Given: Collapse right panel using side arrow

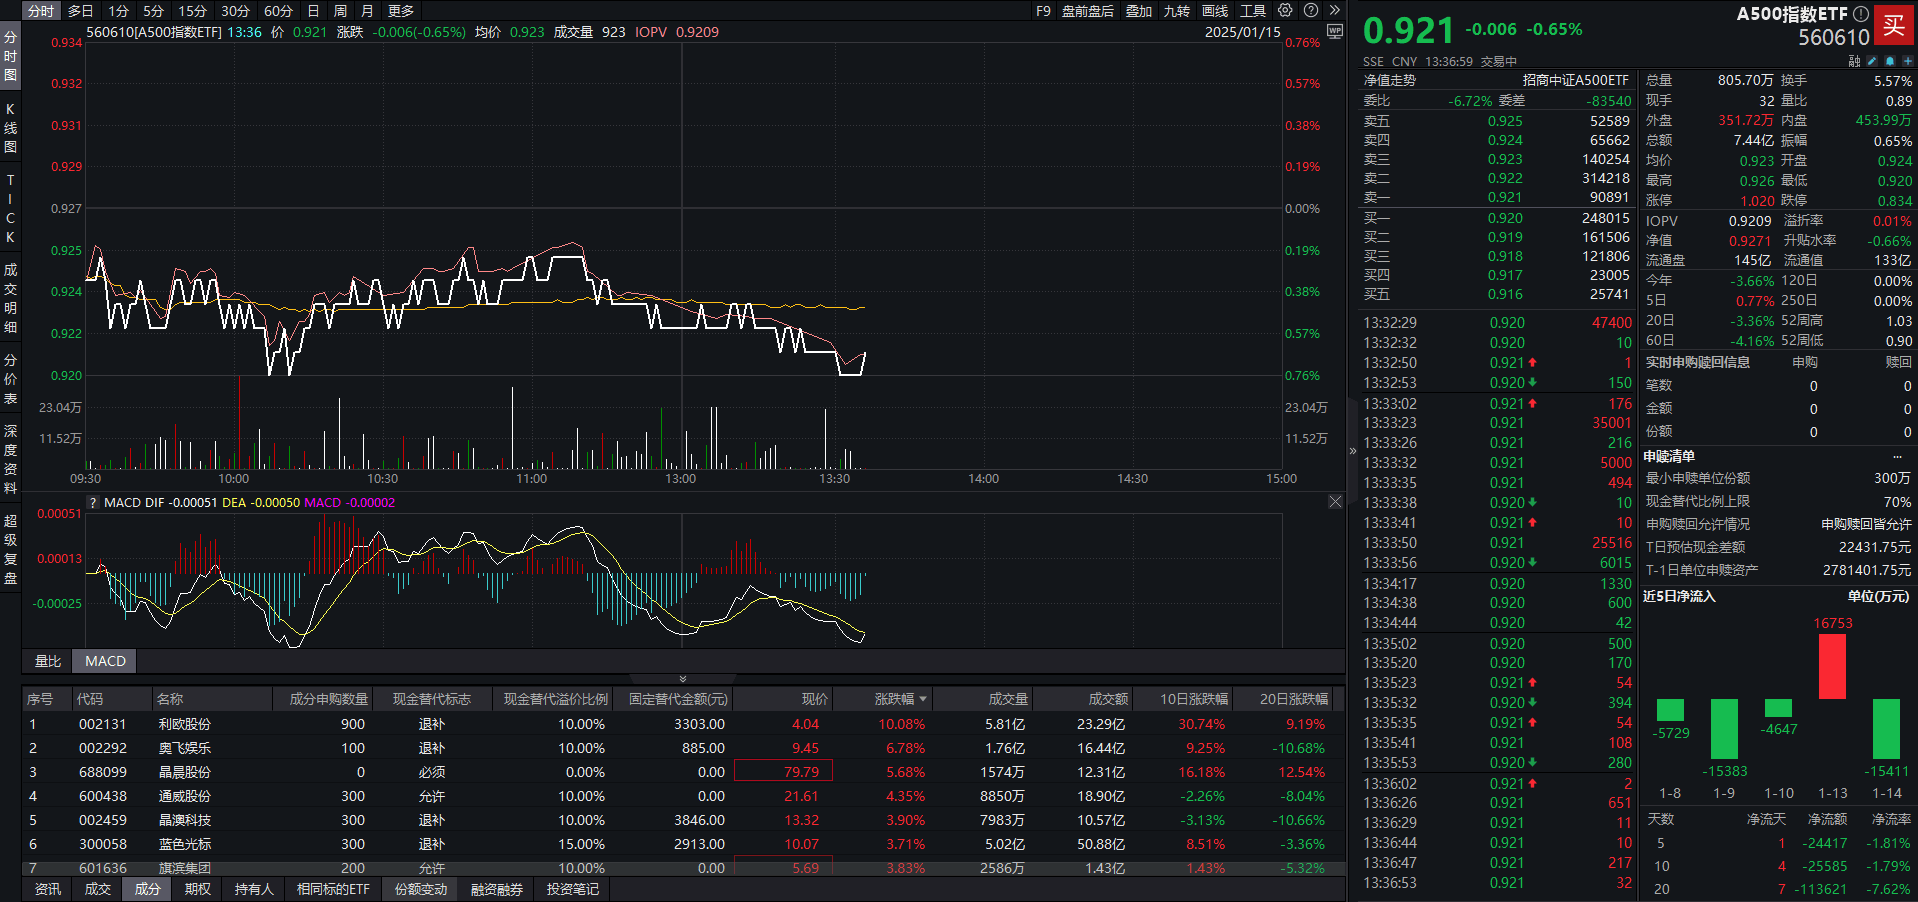Looking at the screenshot, I should [1353, 451].
